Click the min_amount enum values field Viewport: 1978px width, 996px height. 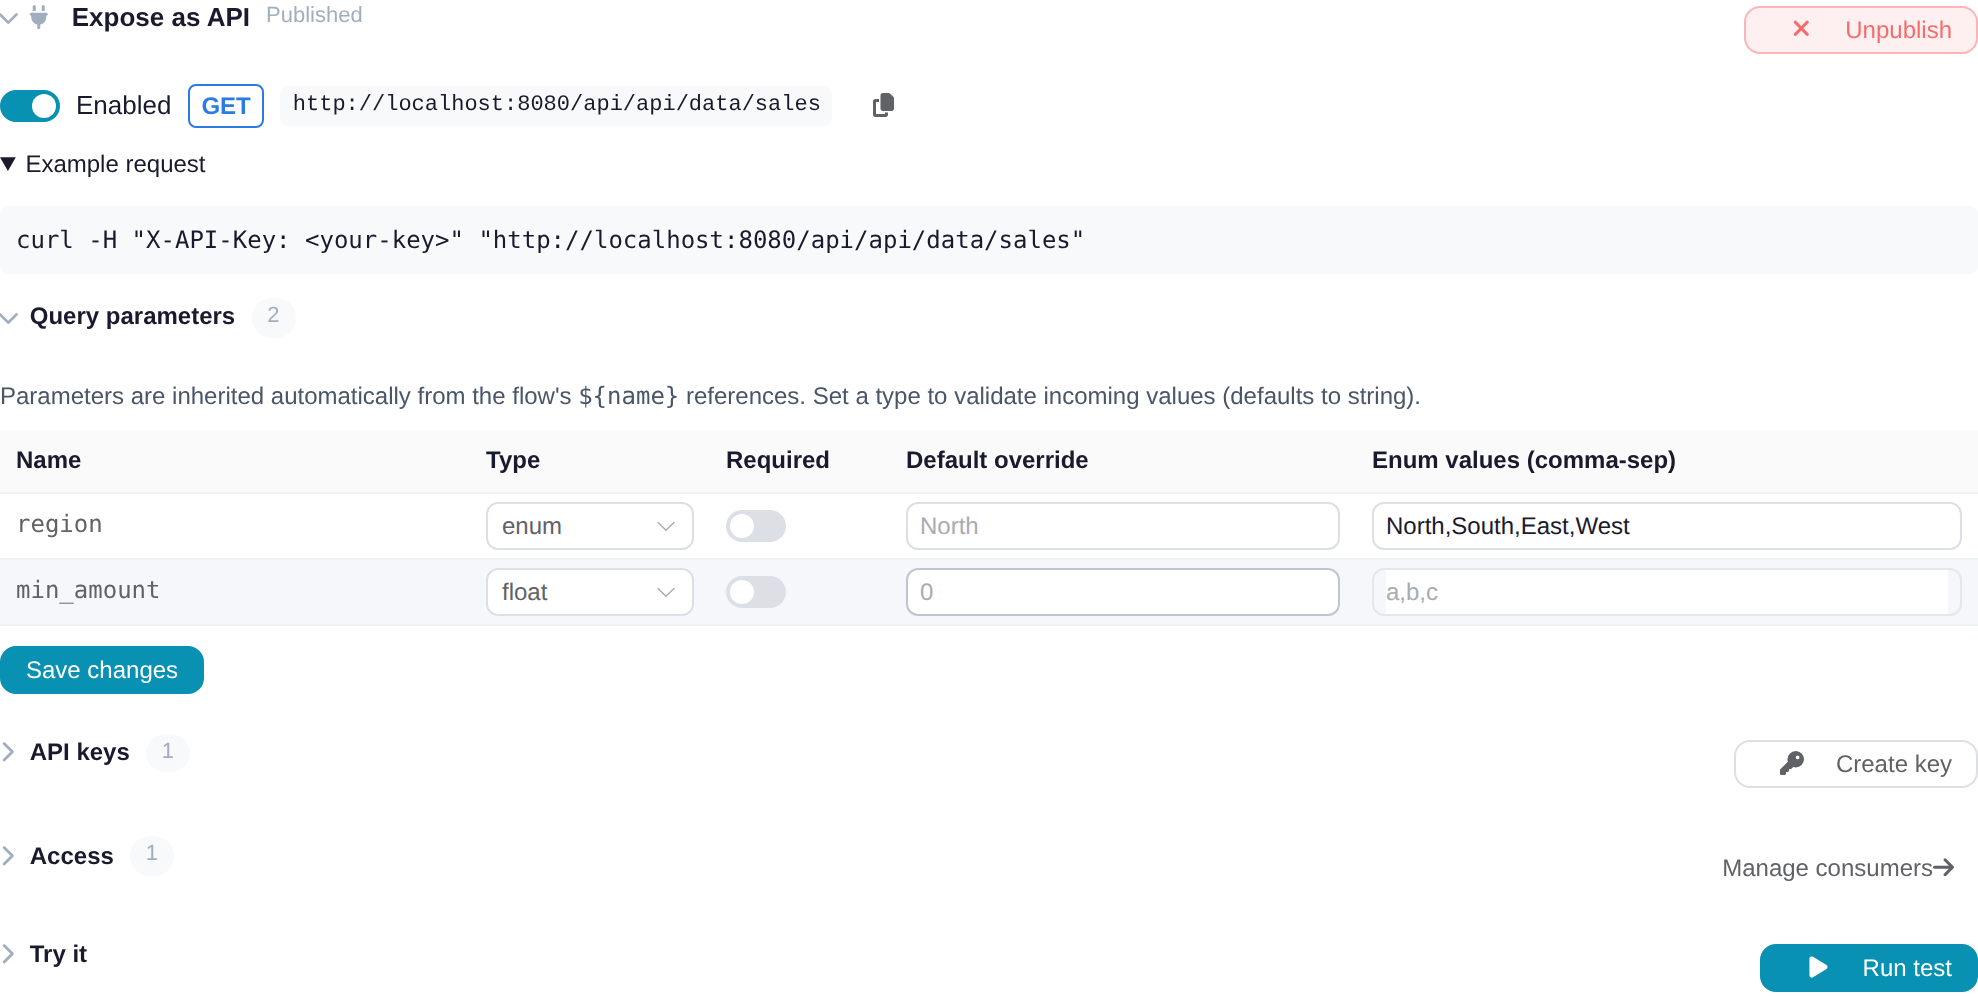click(x=1666, y=592)
